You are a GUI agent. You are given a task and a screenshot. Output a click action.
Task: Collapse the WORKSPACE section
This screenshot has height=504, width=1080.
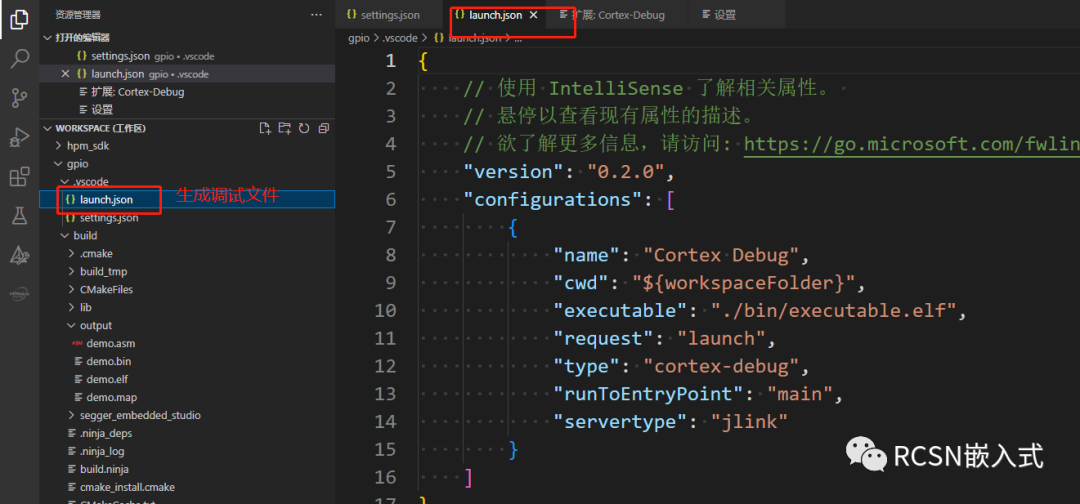tap(47, 128)
